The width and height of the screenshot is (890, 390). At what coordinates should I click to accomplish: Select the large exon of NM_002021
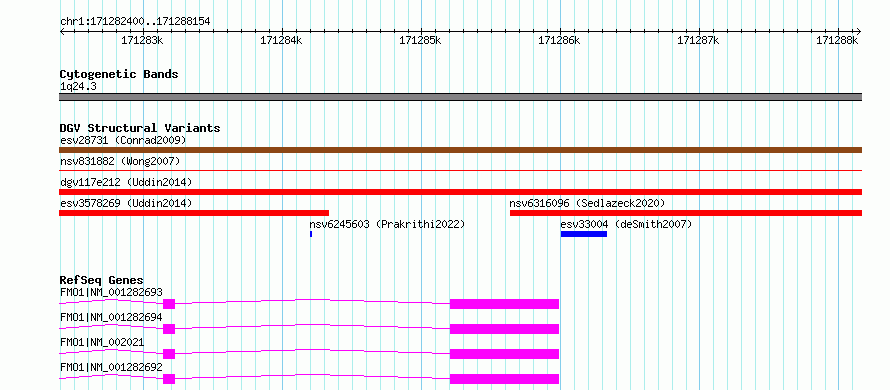pos(505,354)
